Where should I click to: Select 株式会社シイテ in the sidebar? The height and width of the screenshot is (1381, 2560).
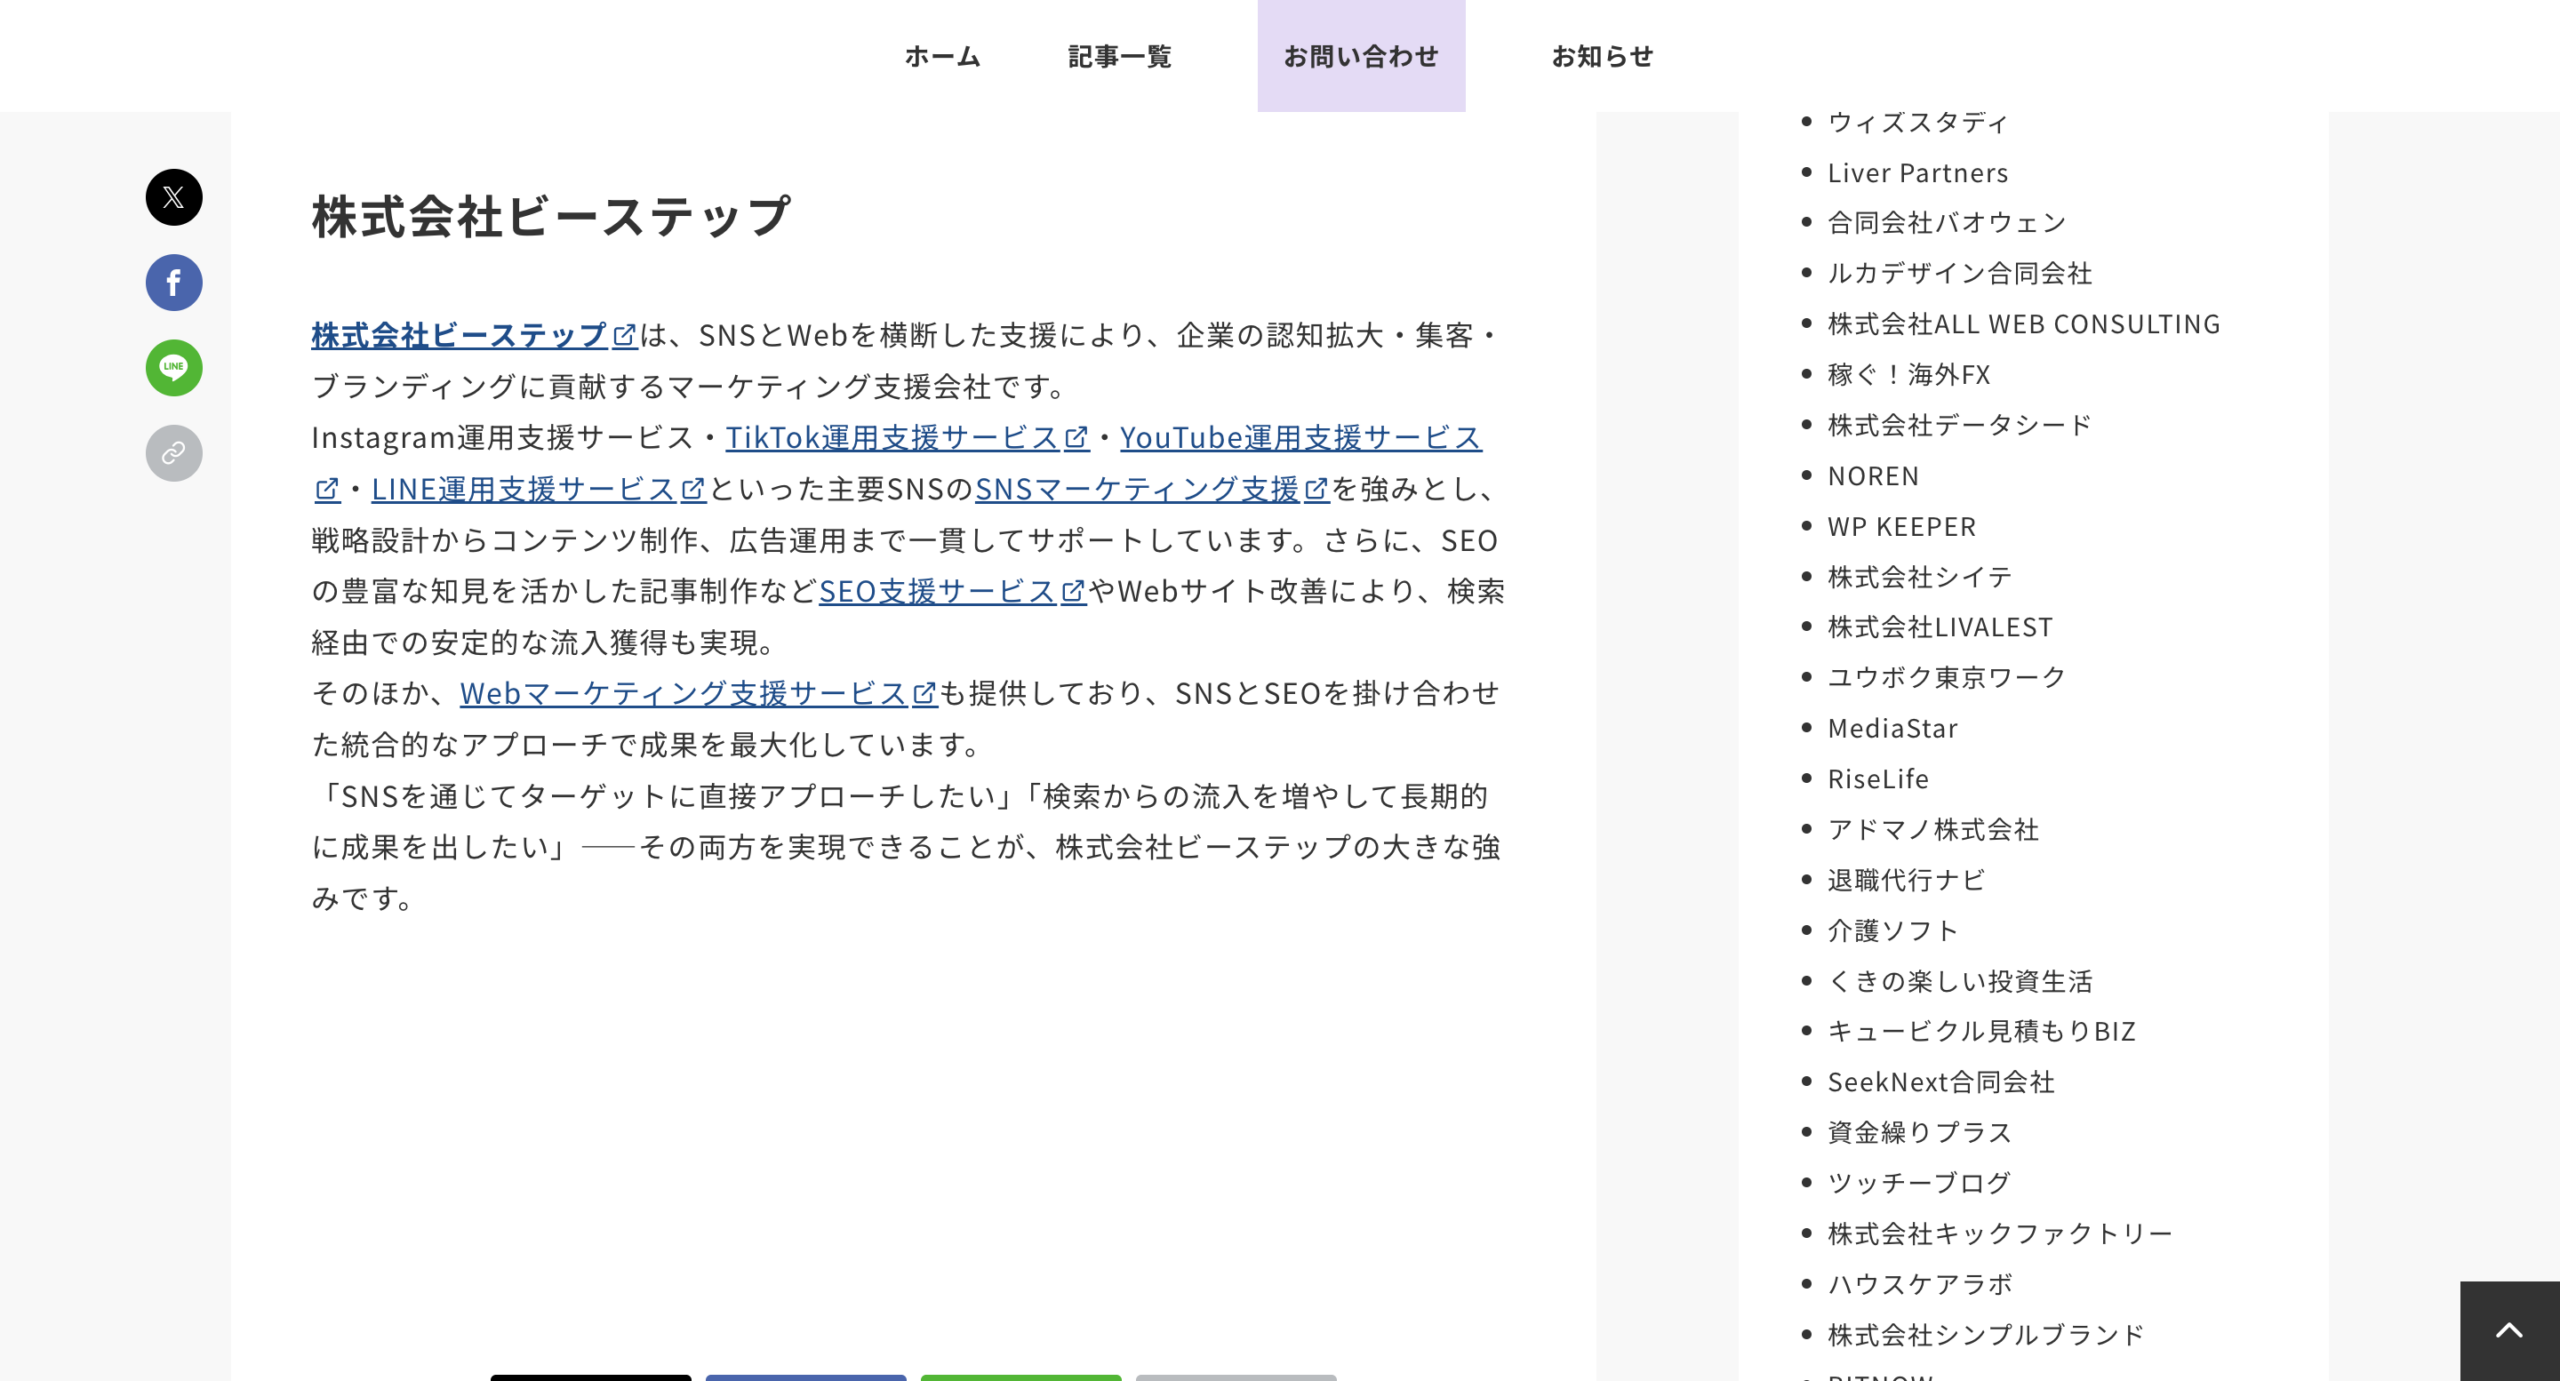(1920, 577)
